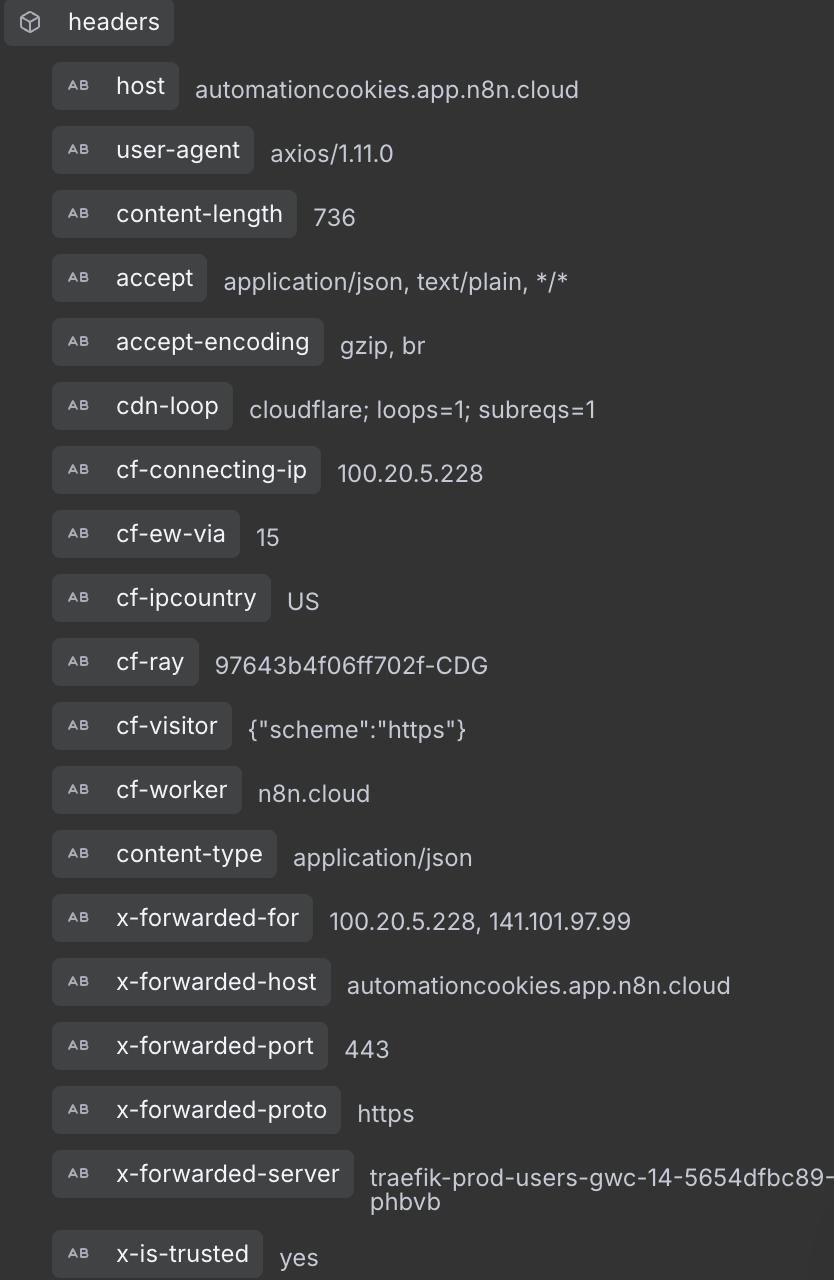
Task: Click the n8n.cloud cf-worker value
Action: [313, 794]
